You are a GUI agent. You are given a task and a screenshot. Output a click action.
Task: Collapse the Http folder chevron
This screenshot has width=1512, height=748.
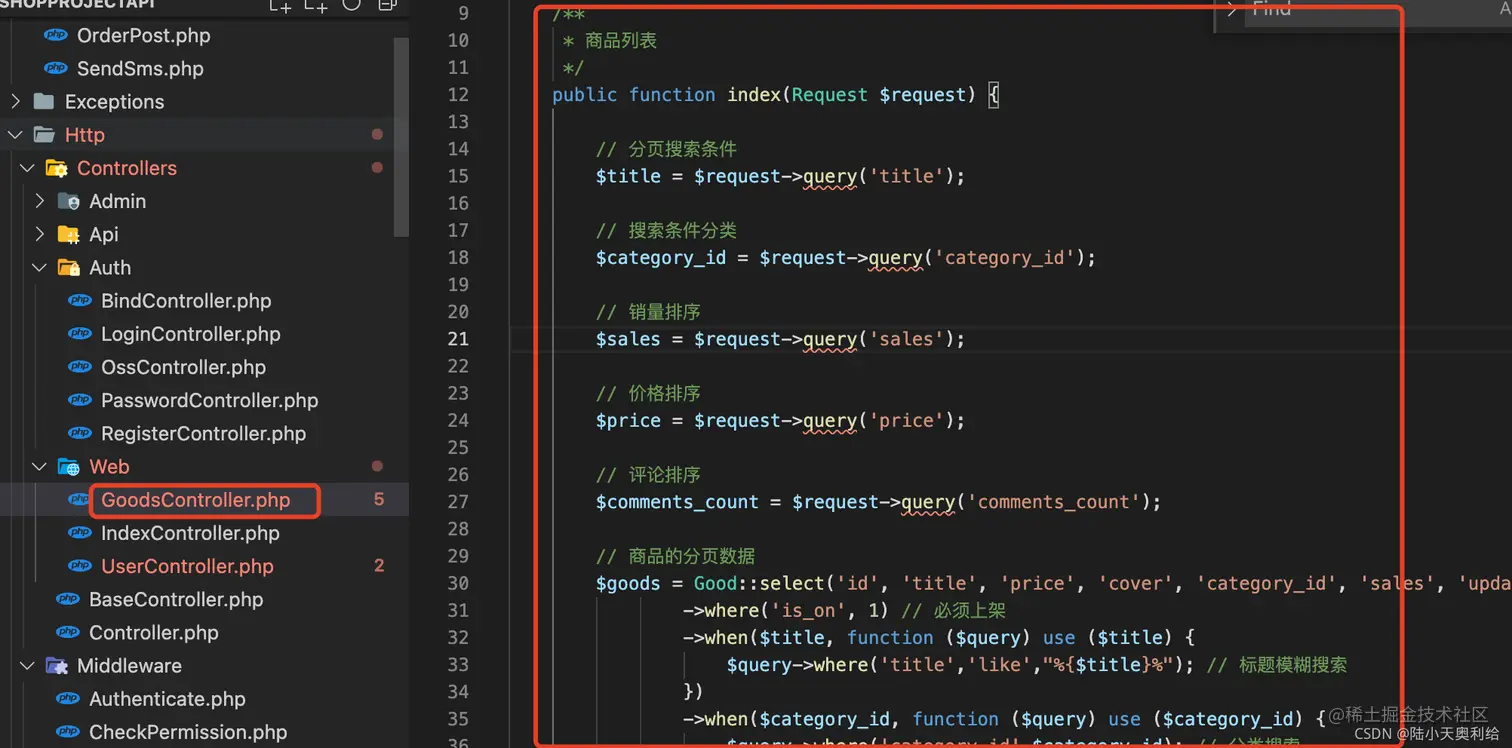[15, 134]
